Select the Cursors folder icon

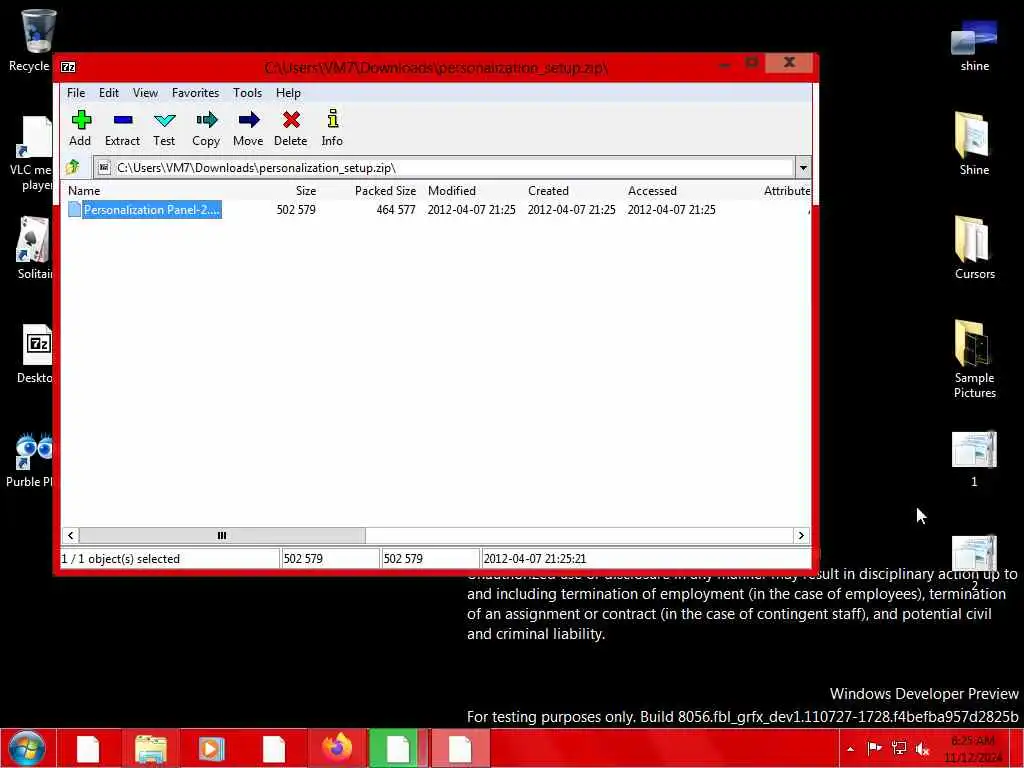(x=974, y=248)
